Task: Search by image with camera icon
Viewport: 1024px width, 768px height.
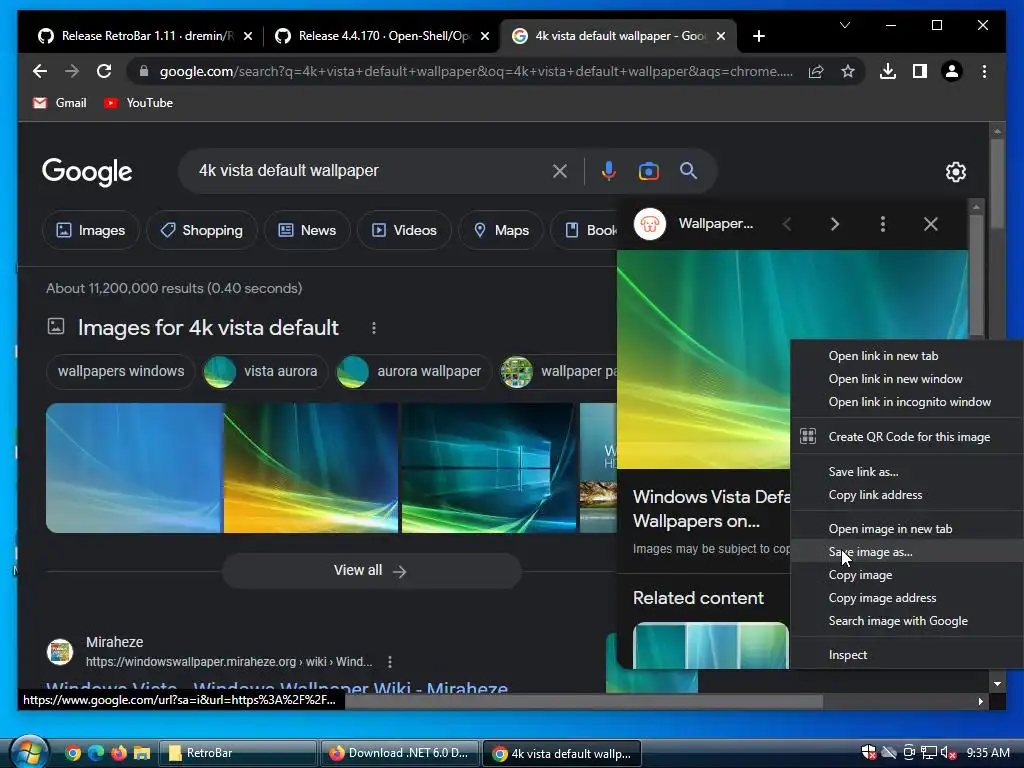Action: click(648, 171)
